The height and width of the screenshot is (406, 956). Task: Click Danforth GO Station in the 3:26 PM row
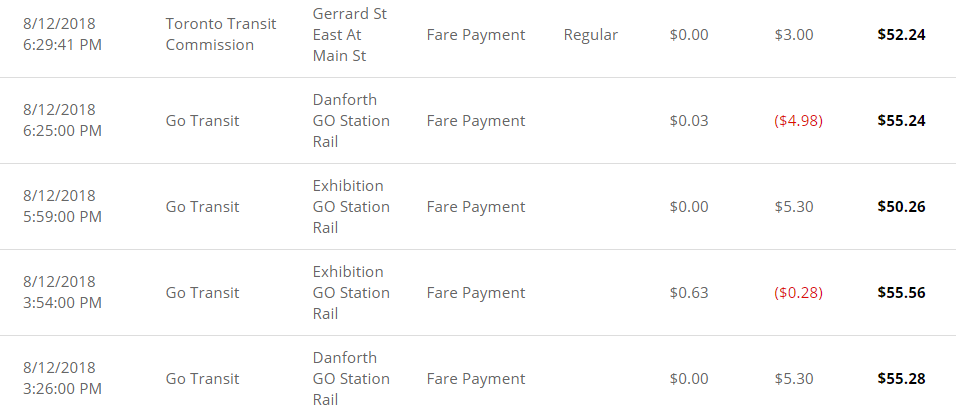351,379
